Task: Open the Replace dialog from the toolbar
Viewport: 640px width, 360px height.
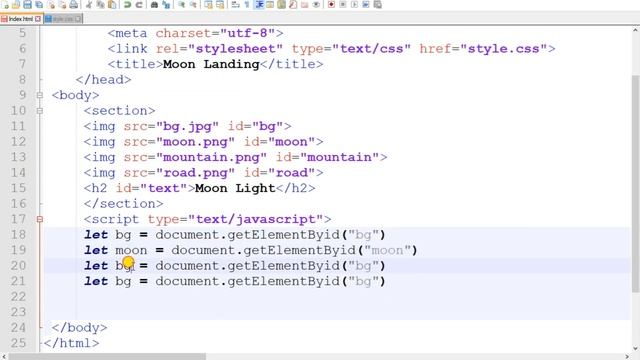Action: [166, 5]
